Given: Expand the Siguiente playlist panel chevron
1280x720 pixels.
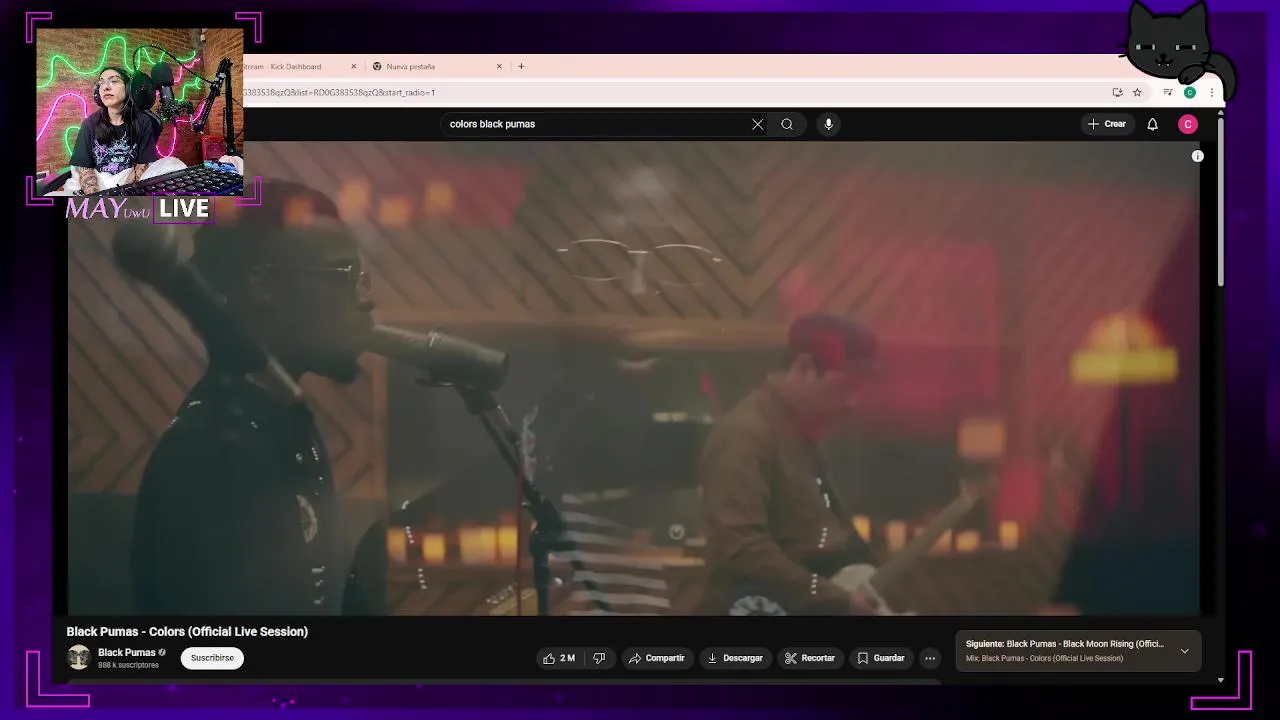Looking at the screenshot, I should [1184, 651].
